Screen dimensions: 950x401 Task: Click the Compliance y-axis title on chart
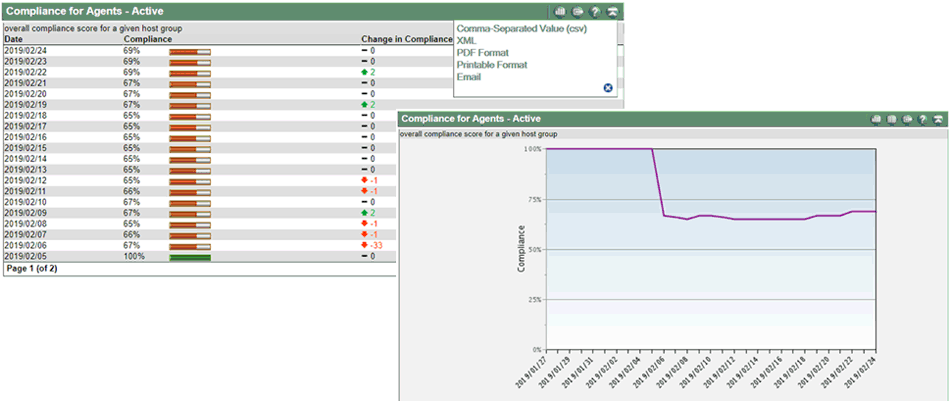coord(522,248)
